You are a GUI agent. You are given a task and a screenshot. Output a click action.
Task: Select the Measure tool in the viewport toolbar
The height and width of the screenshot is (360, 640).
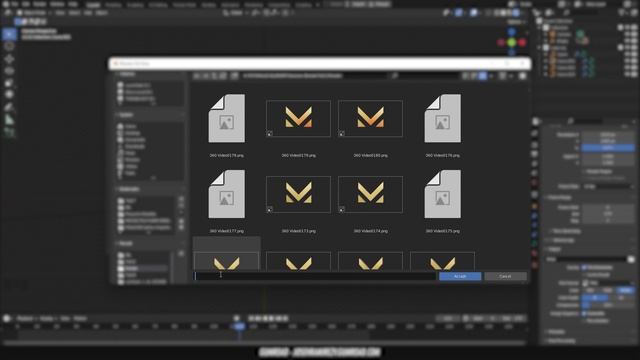pyautogui.click(x=9, y=120)
